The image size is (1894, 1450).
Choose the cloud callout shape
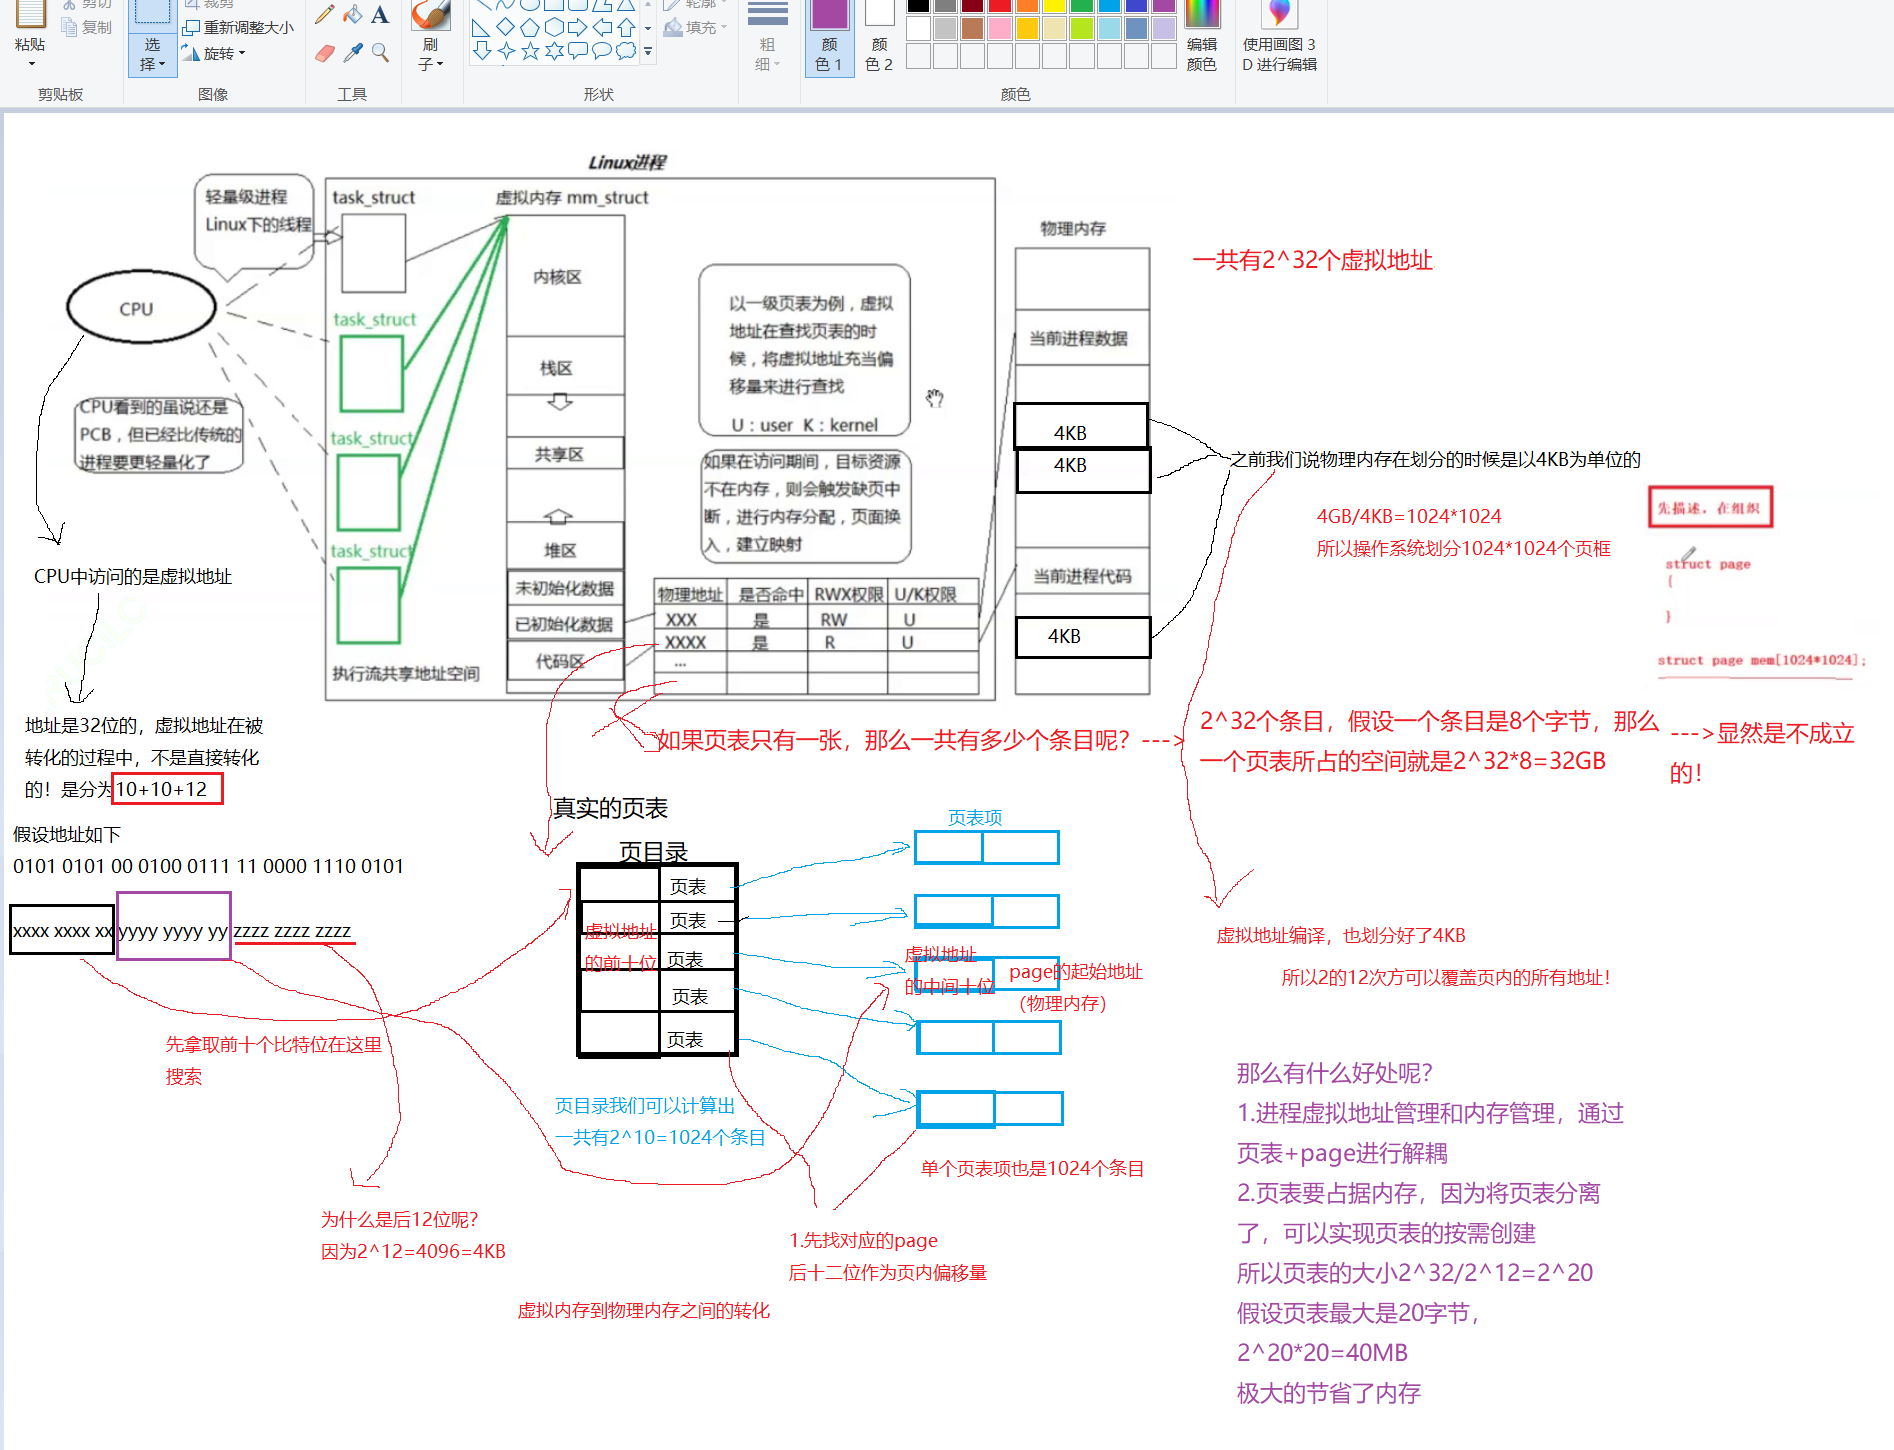coord(626,51)
